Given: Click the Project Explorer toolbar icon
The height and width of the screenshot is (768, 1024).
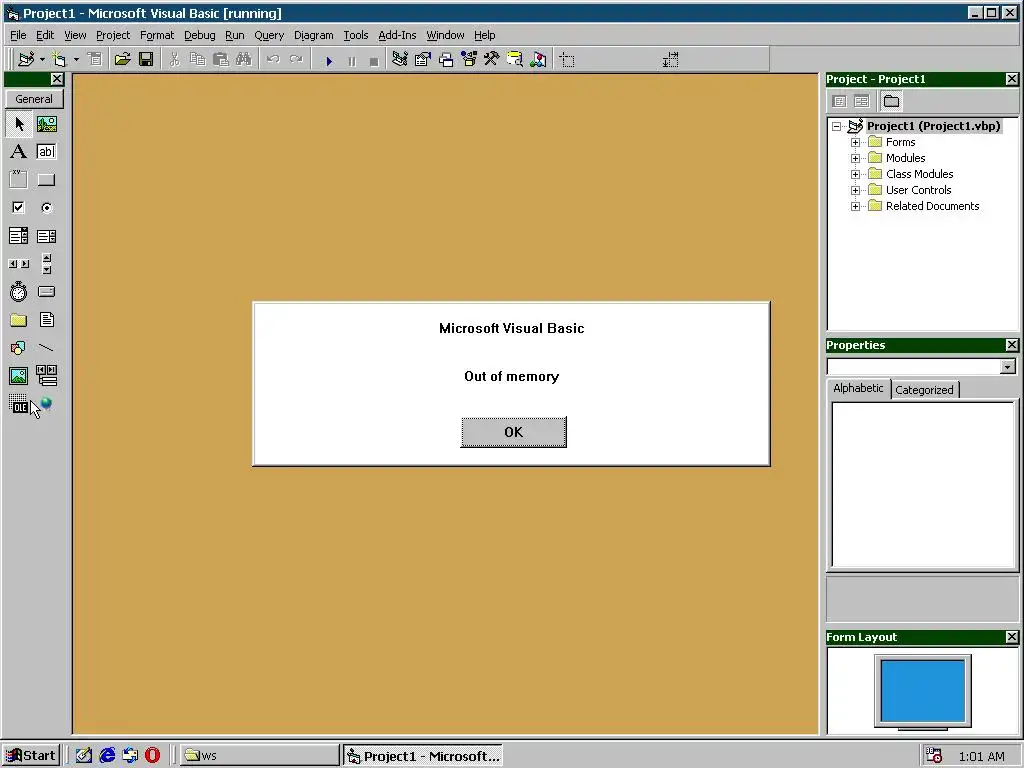Looking at the screenshot, I should pos(400,59).
